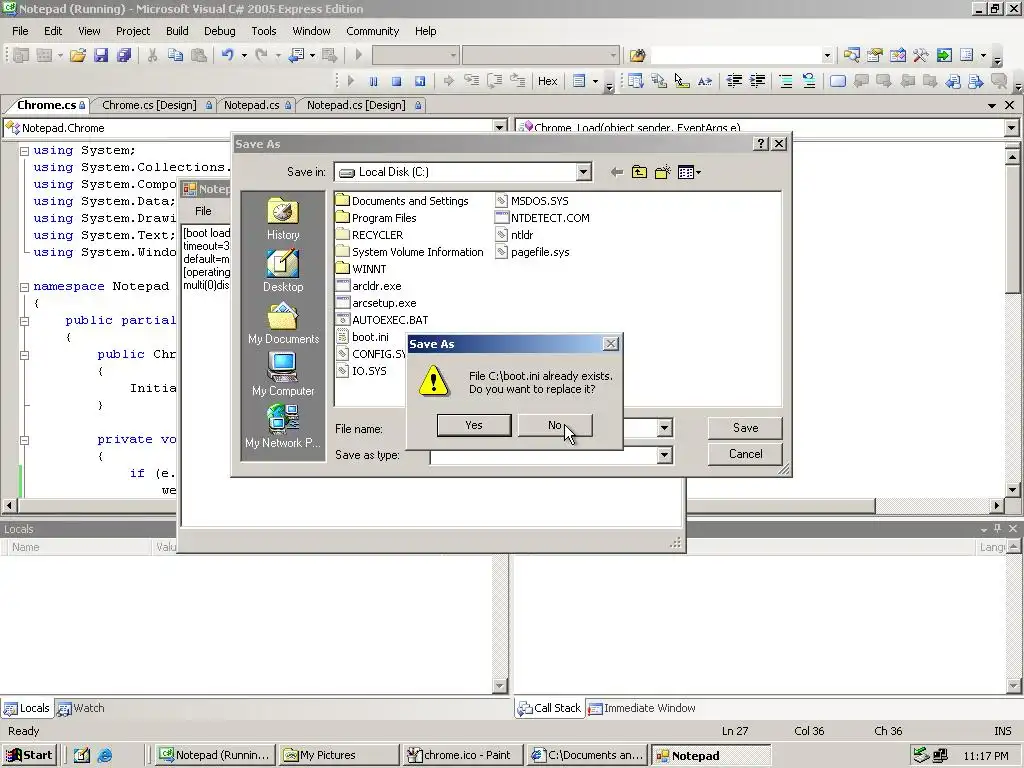Image resolution: width=1024 pixels, height=768 pixels.
Task: Expand the Save in Local Disk dropdown
Action: [583, 172]
